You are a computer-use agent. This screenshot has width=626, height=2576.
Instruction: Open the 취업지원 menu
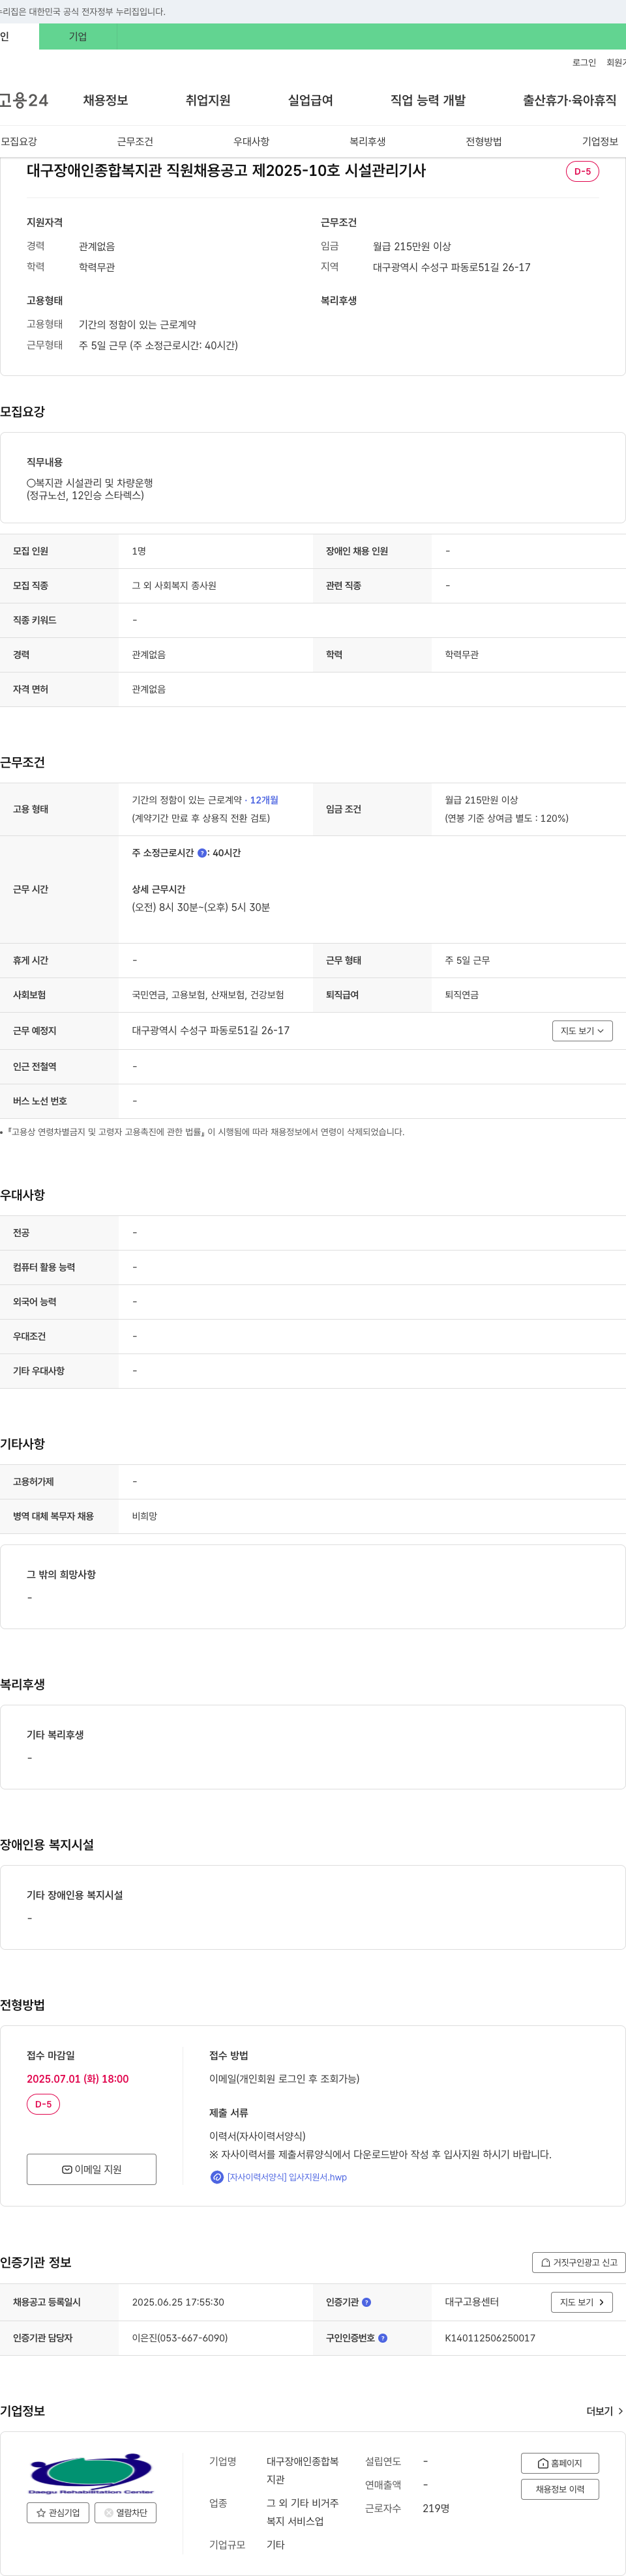208,100
